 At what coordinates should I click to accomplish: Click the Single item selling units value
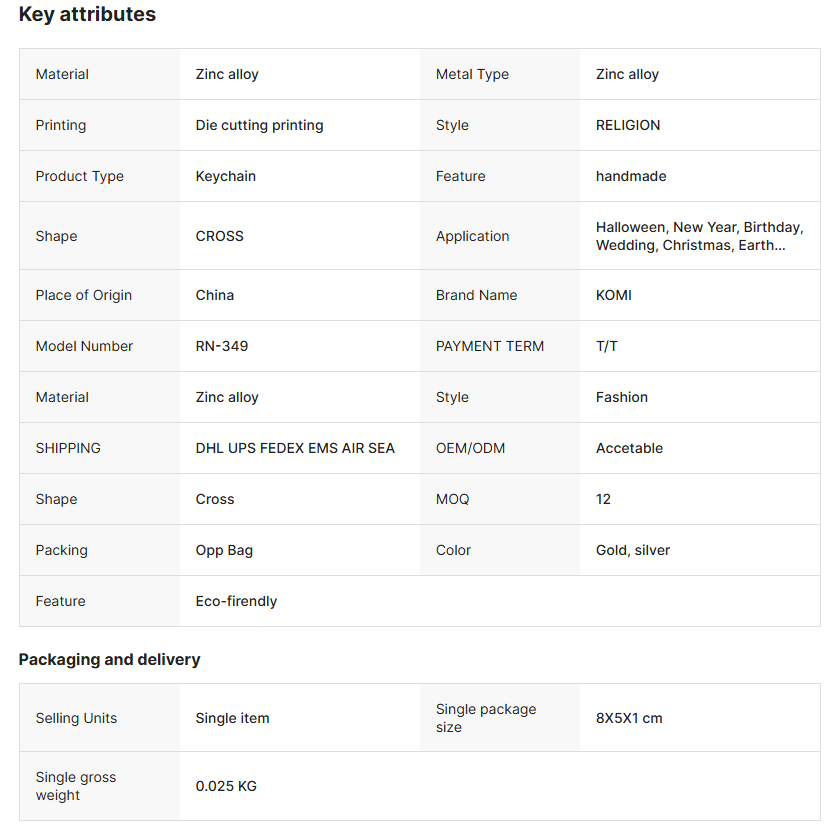point(232,718)
